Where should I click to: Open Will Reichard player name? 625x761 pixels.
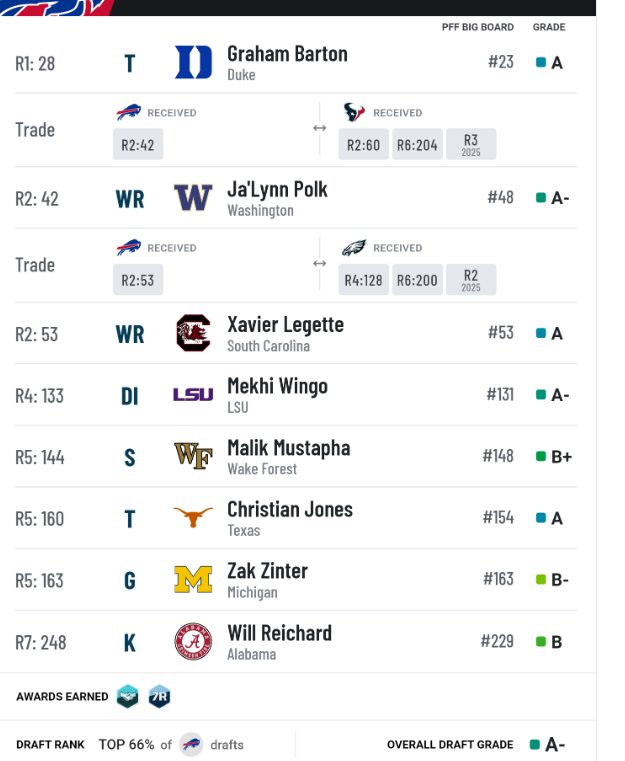[280, 633]
